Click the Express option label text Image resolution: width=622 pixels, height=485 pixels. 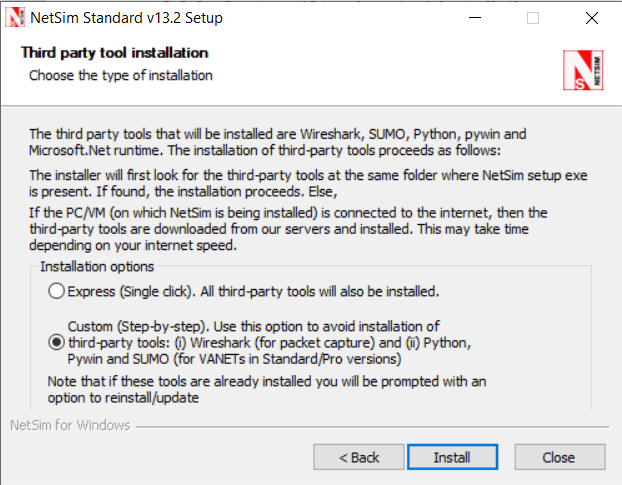coord(255,291)
